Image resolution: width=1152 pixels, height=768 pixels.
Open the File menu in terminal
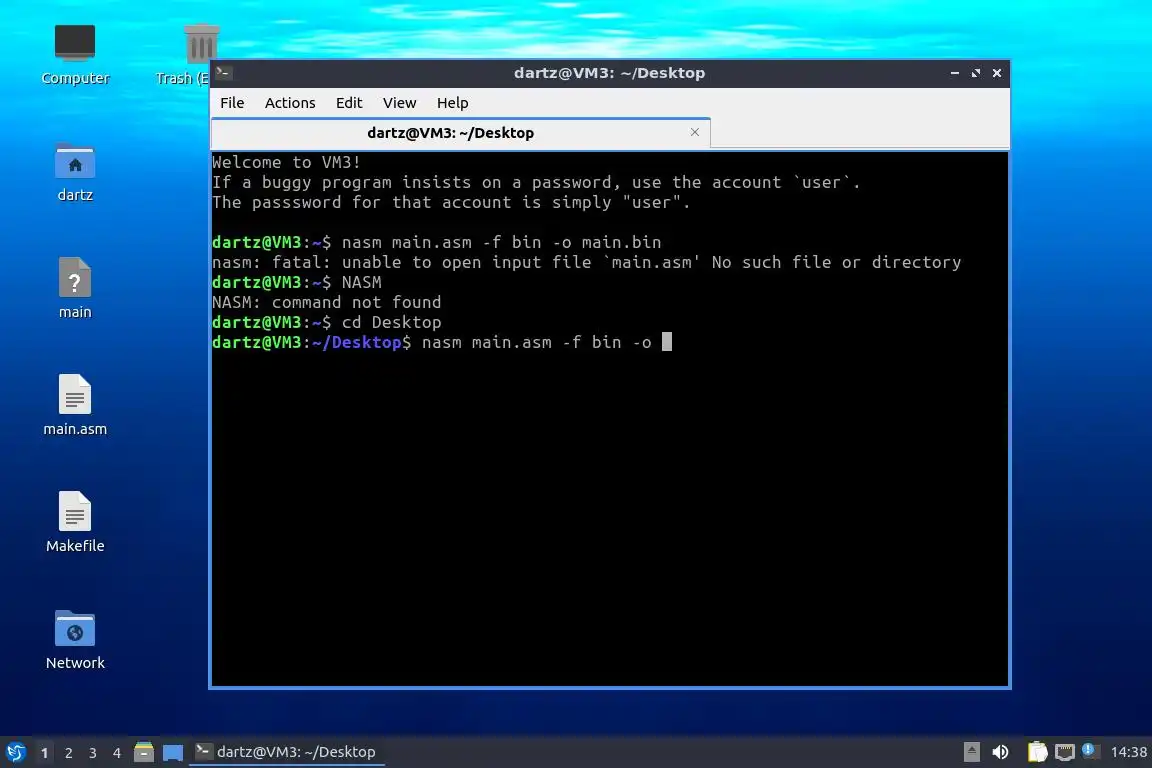click(x=232, y=103)
